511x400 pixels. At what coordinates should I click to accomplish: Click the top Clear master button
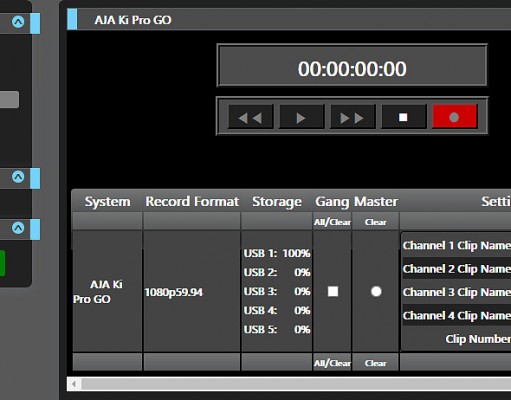375,222
